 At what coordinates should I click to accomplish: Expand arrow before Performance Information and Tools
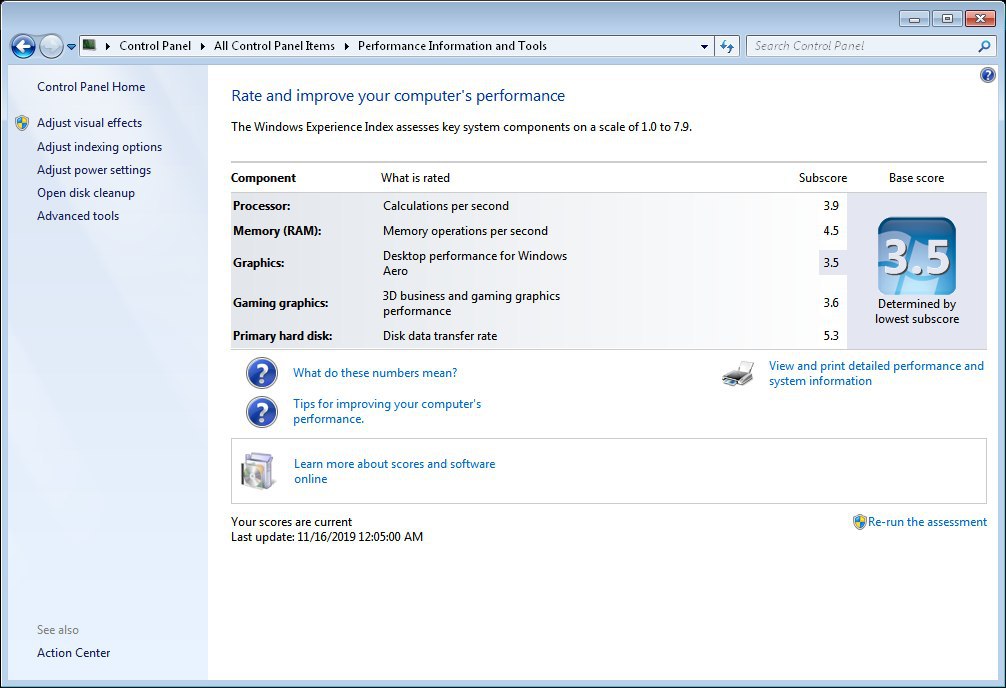tap(346, 46)
